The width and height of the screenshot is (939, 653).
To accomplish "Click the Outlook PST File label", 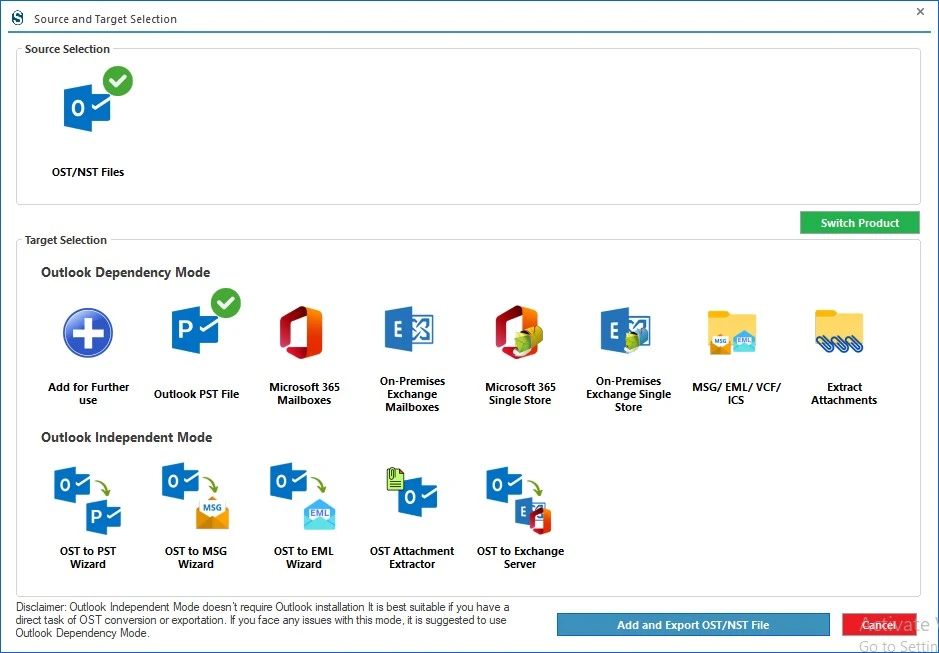I will click(x=196, y=394).
